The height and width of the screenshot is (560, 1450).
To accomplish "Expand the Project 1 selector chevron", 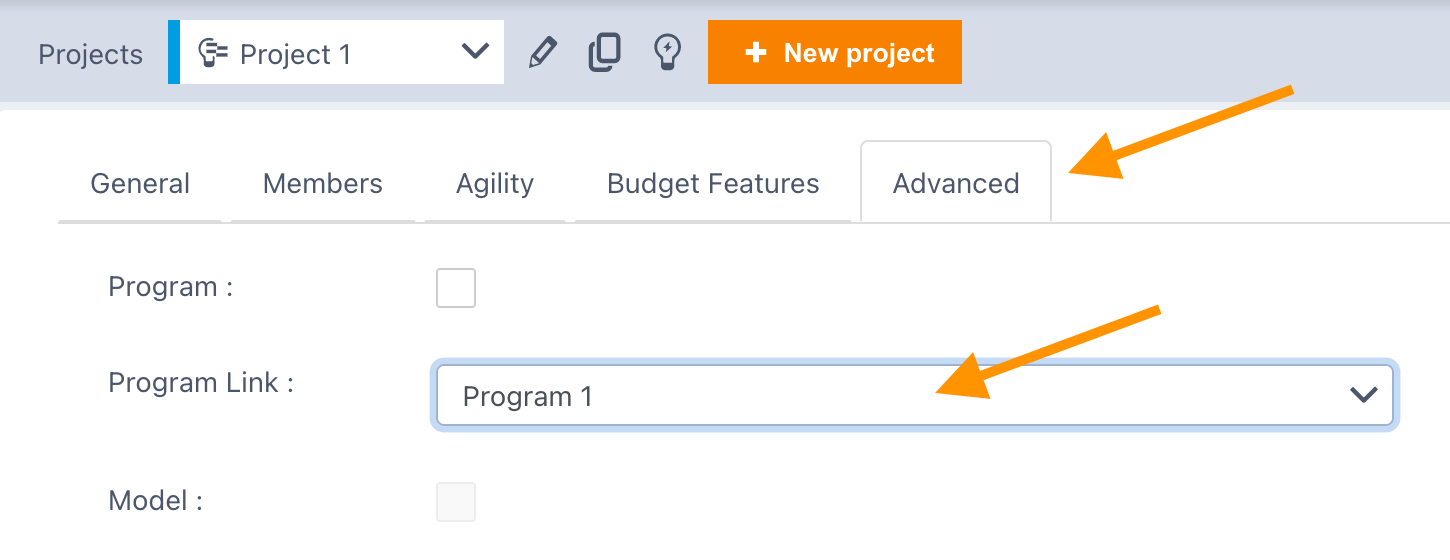I will [x=474, y=52].
